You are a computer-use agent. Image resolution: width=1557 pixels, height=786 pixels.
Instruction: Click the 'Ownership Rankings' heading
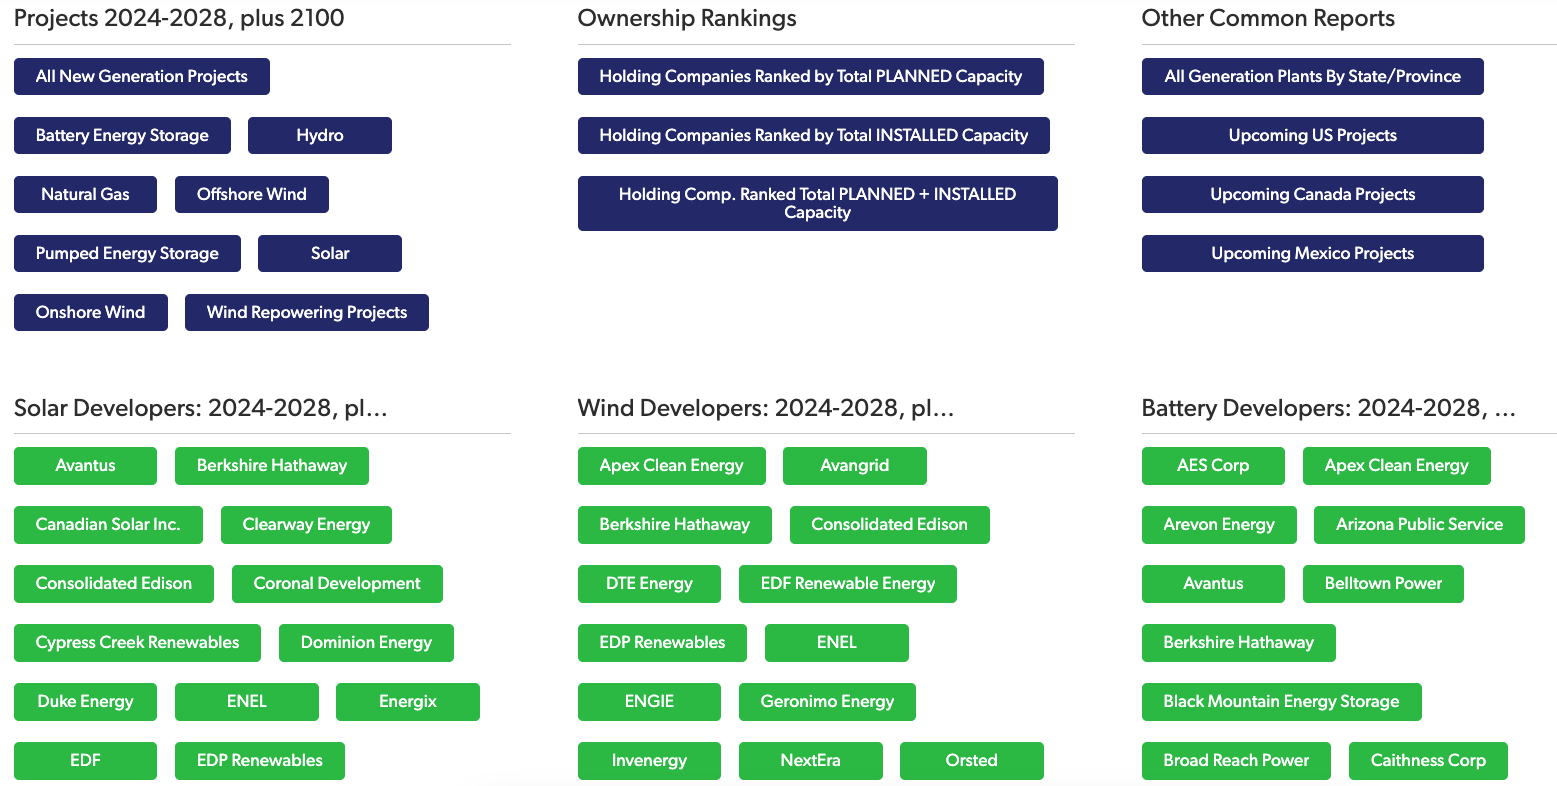tap(687, 18)
